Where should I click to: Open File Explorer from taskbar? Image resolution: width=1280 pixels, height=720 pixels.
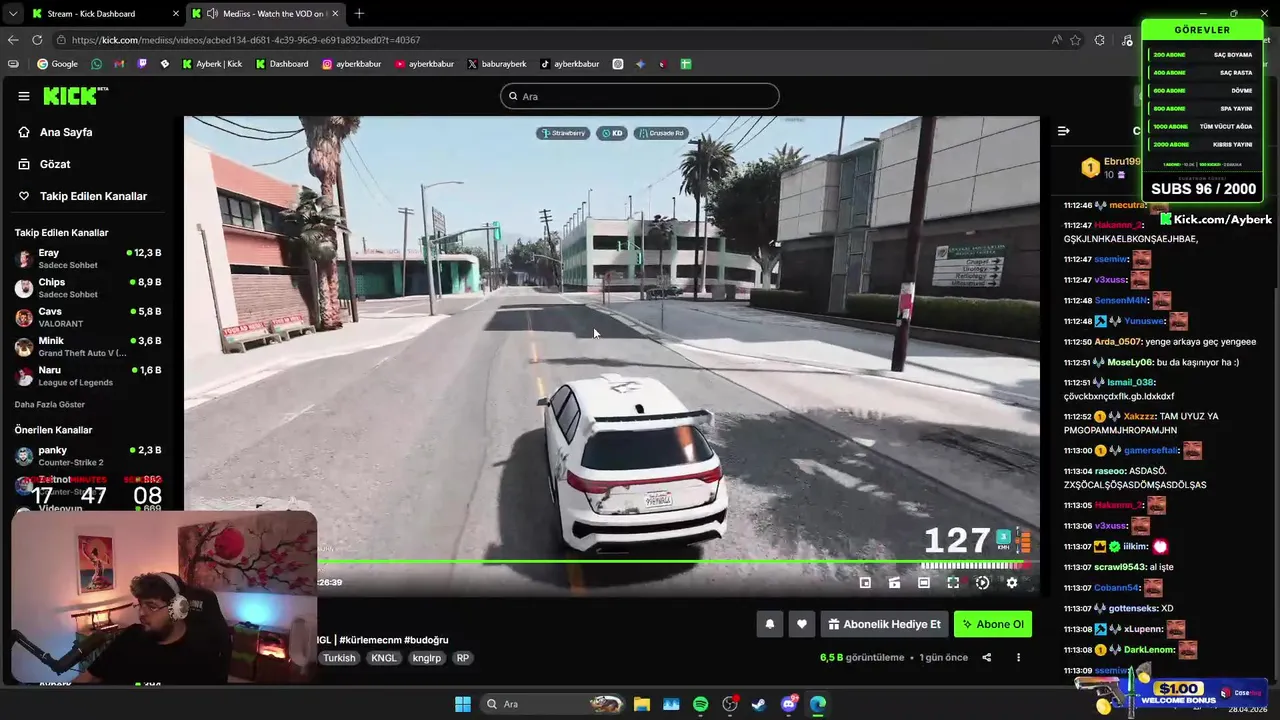(x=642, y=704)
